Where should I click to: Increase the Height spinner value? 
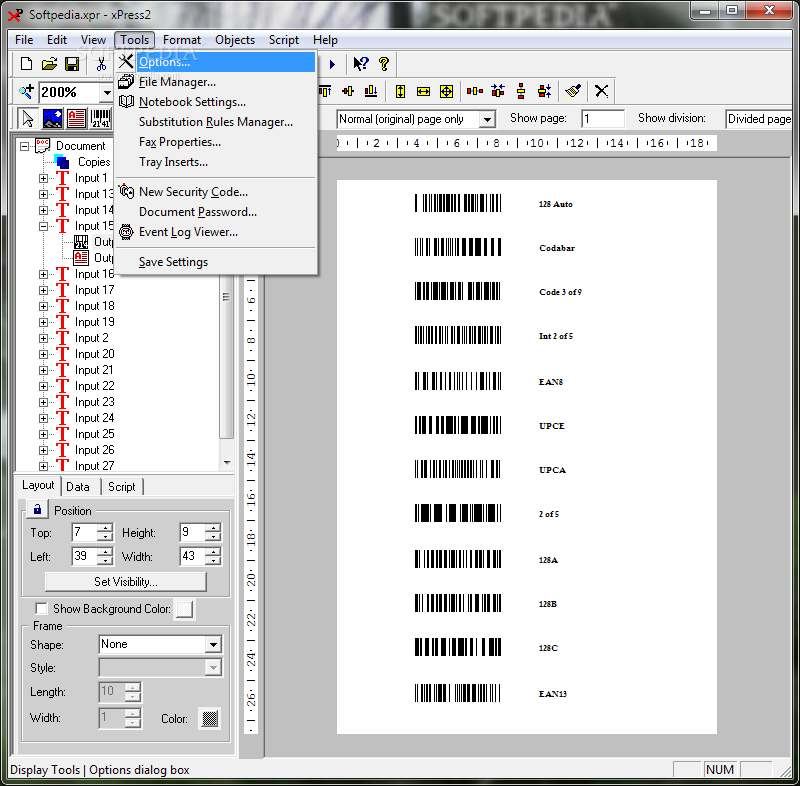coord(213,528)
